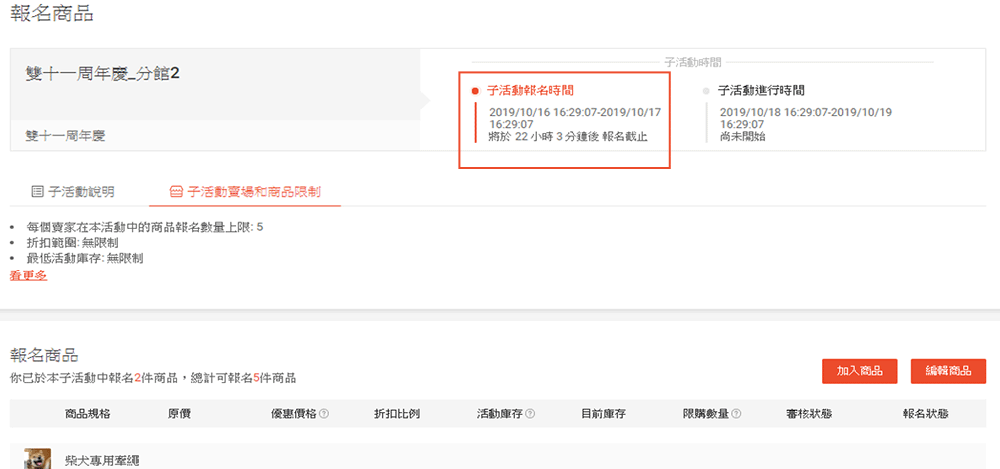Expand restrictions with the 看更多 link
Image resolution: width=1000 pixels, height=469 pixels.
pos(28,275)
